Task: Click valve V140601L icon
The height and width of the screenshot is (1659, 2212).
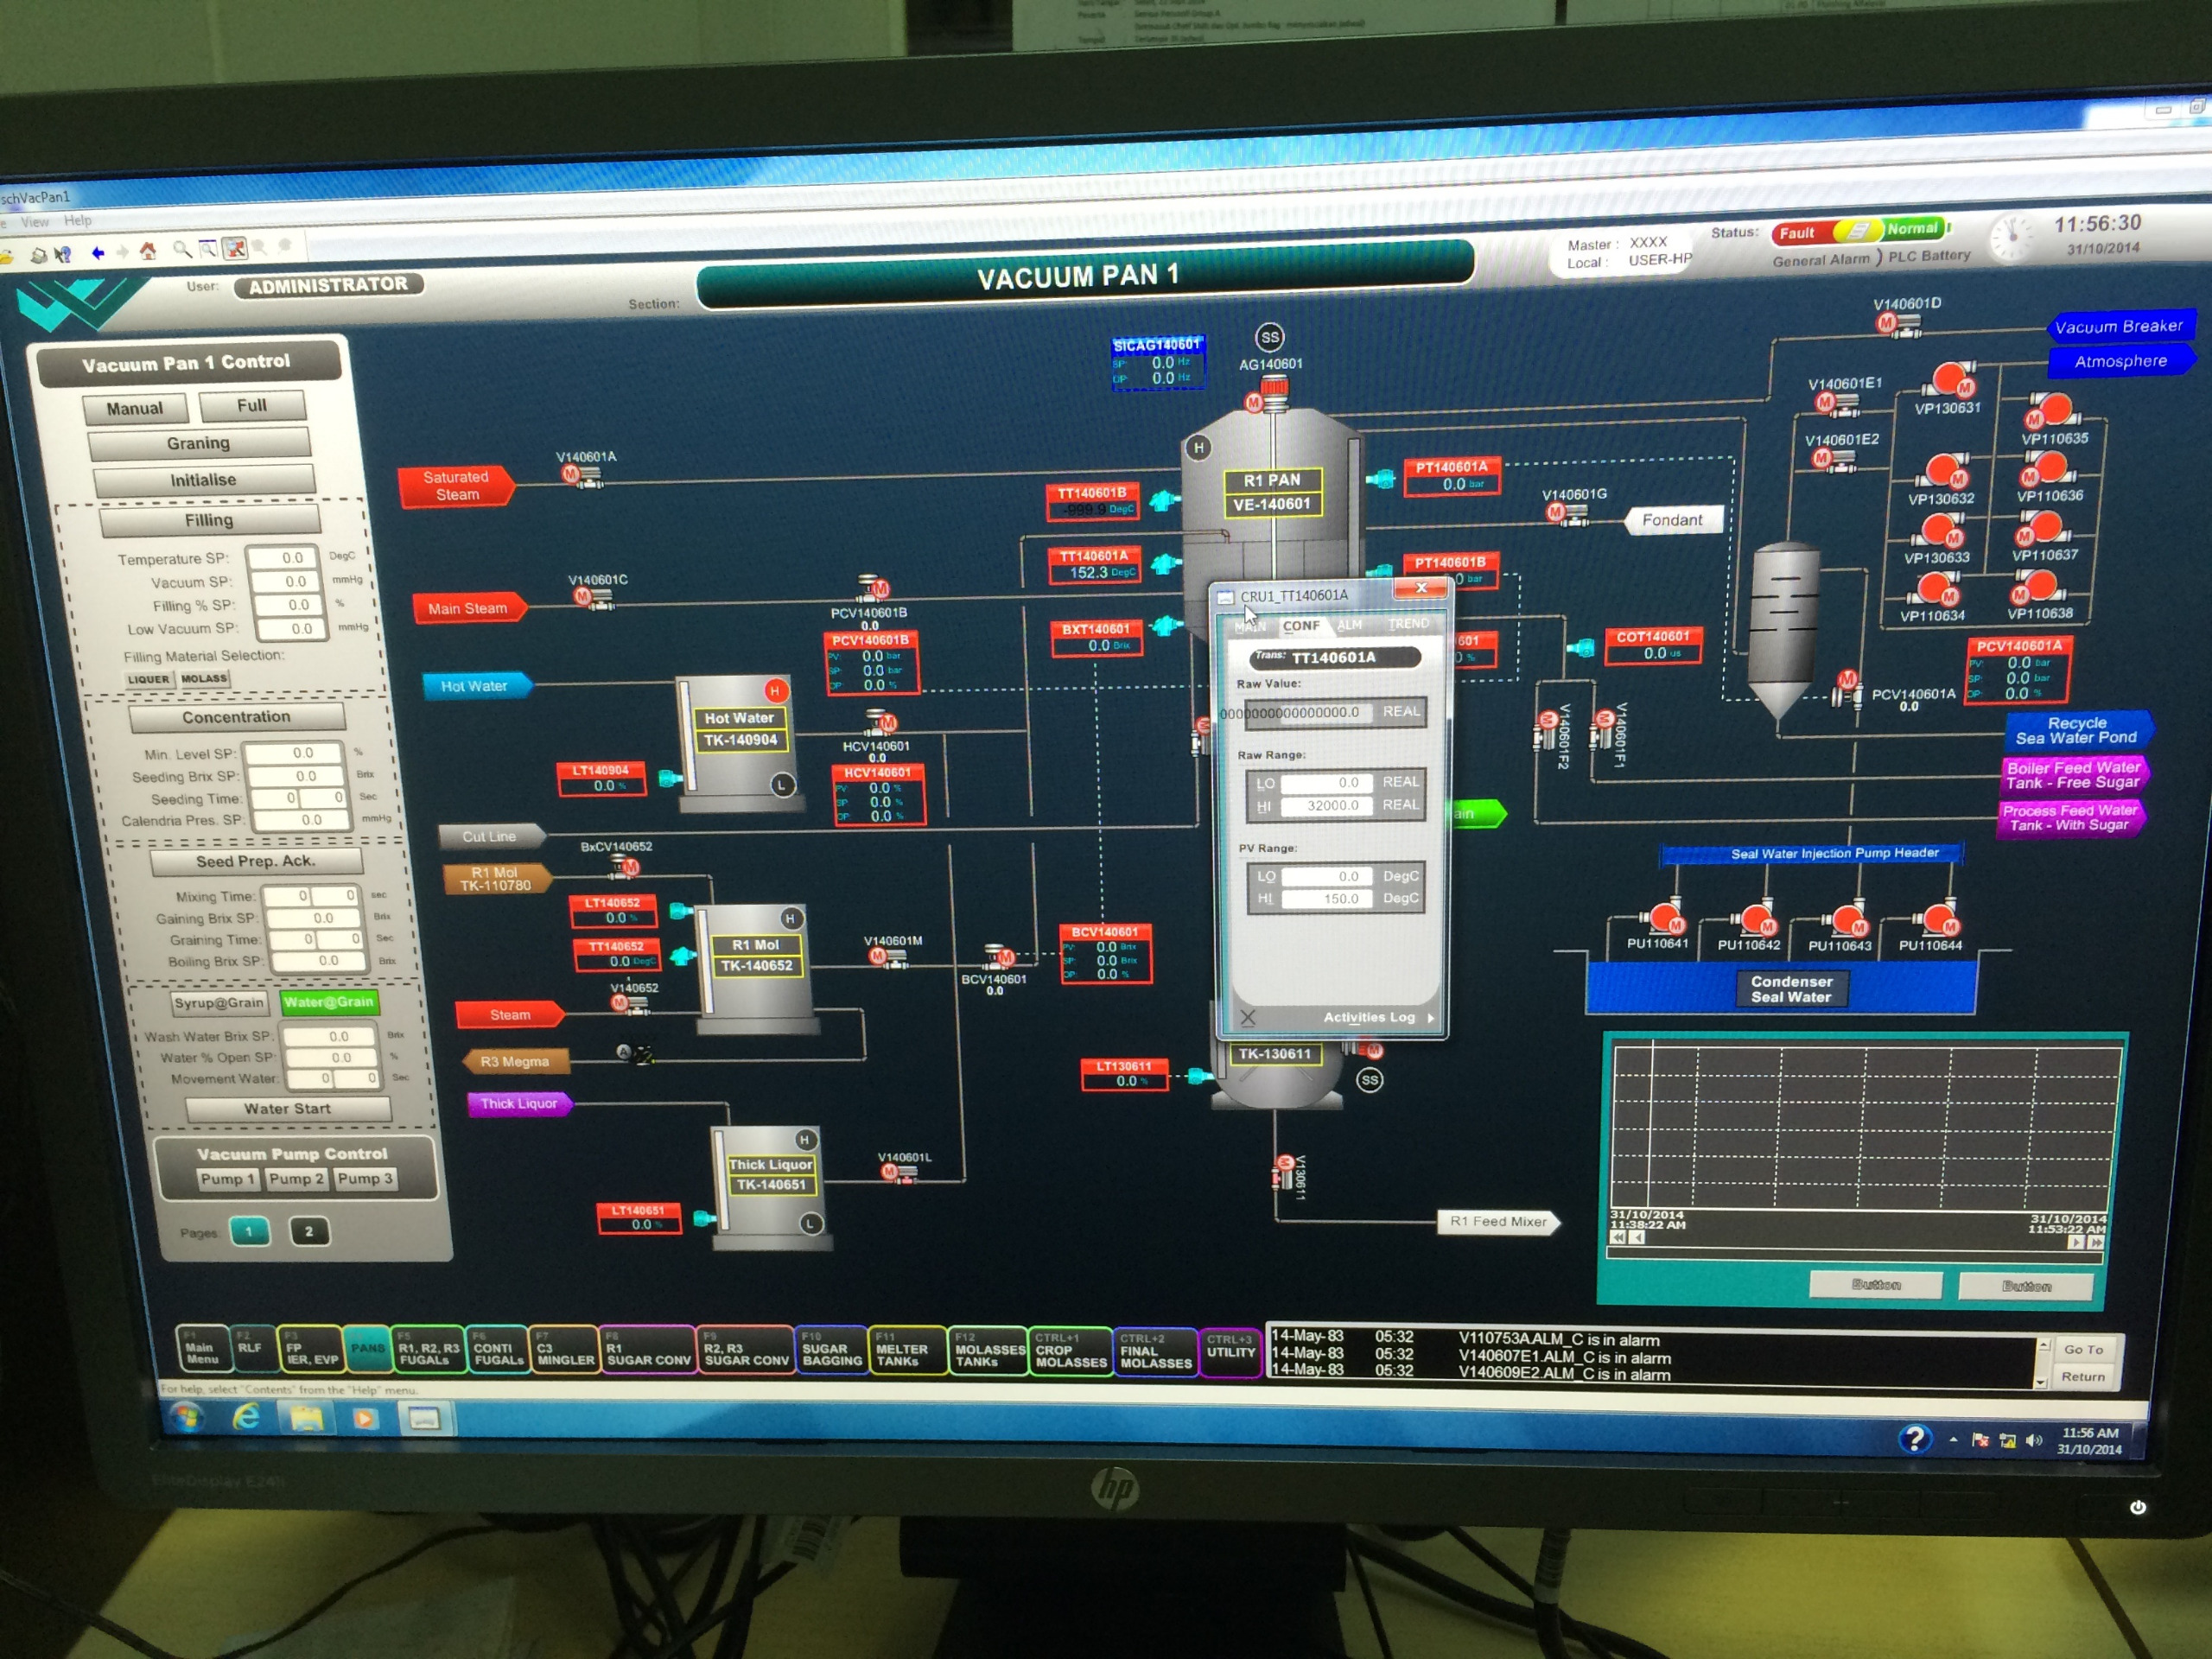Action: click(x=898, y=1173)
